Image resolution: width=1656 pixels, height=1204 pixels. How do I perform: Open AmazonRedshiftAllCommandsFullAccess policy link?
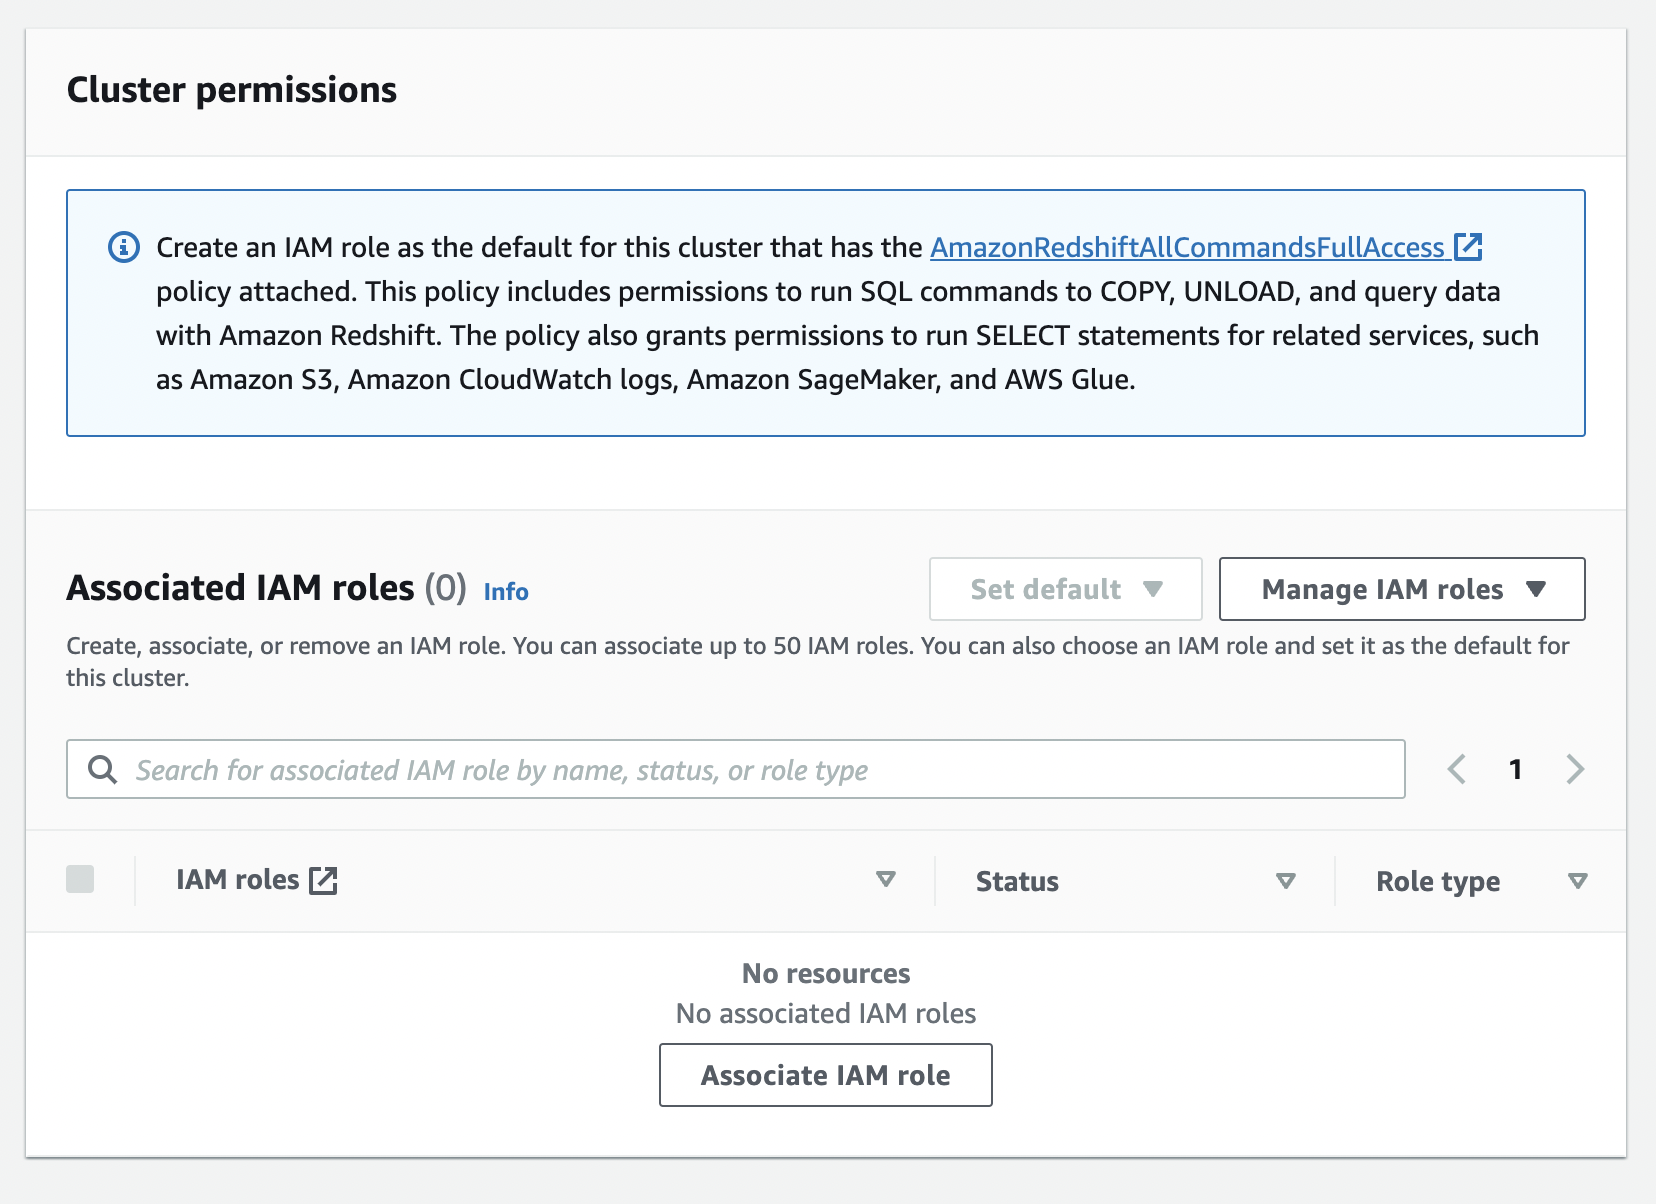pos(1187,247)
